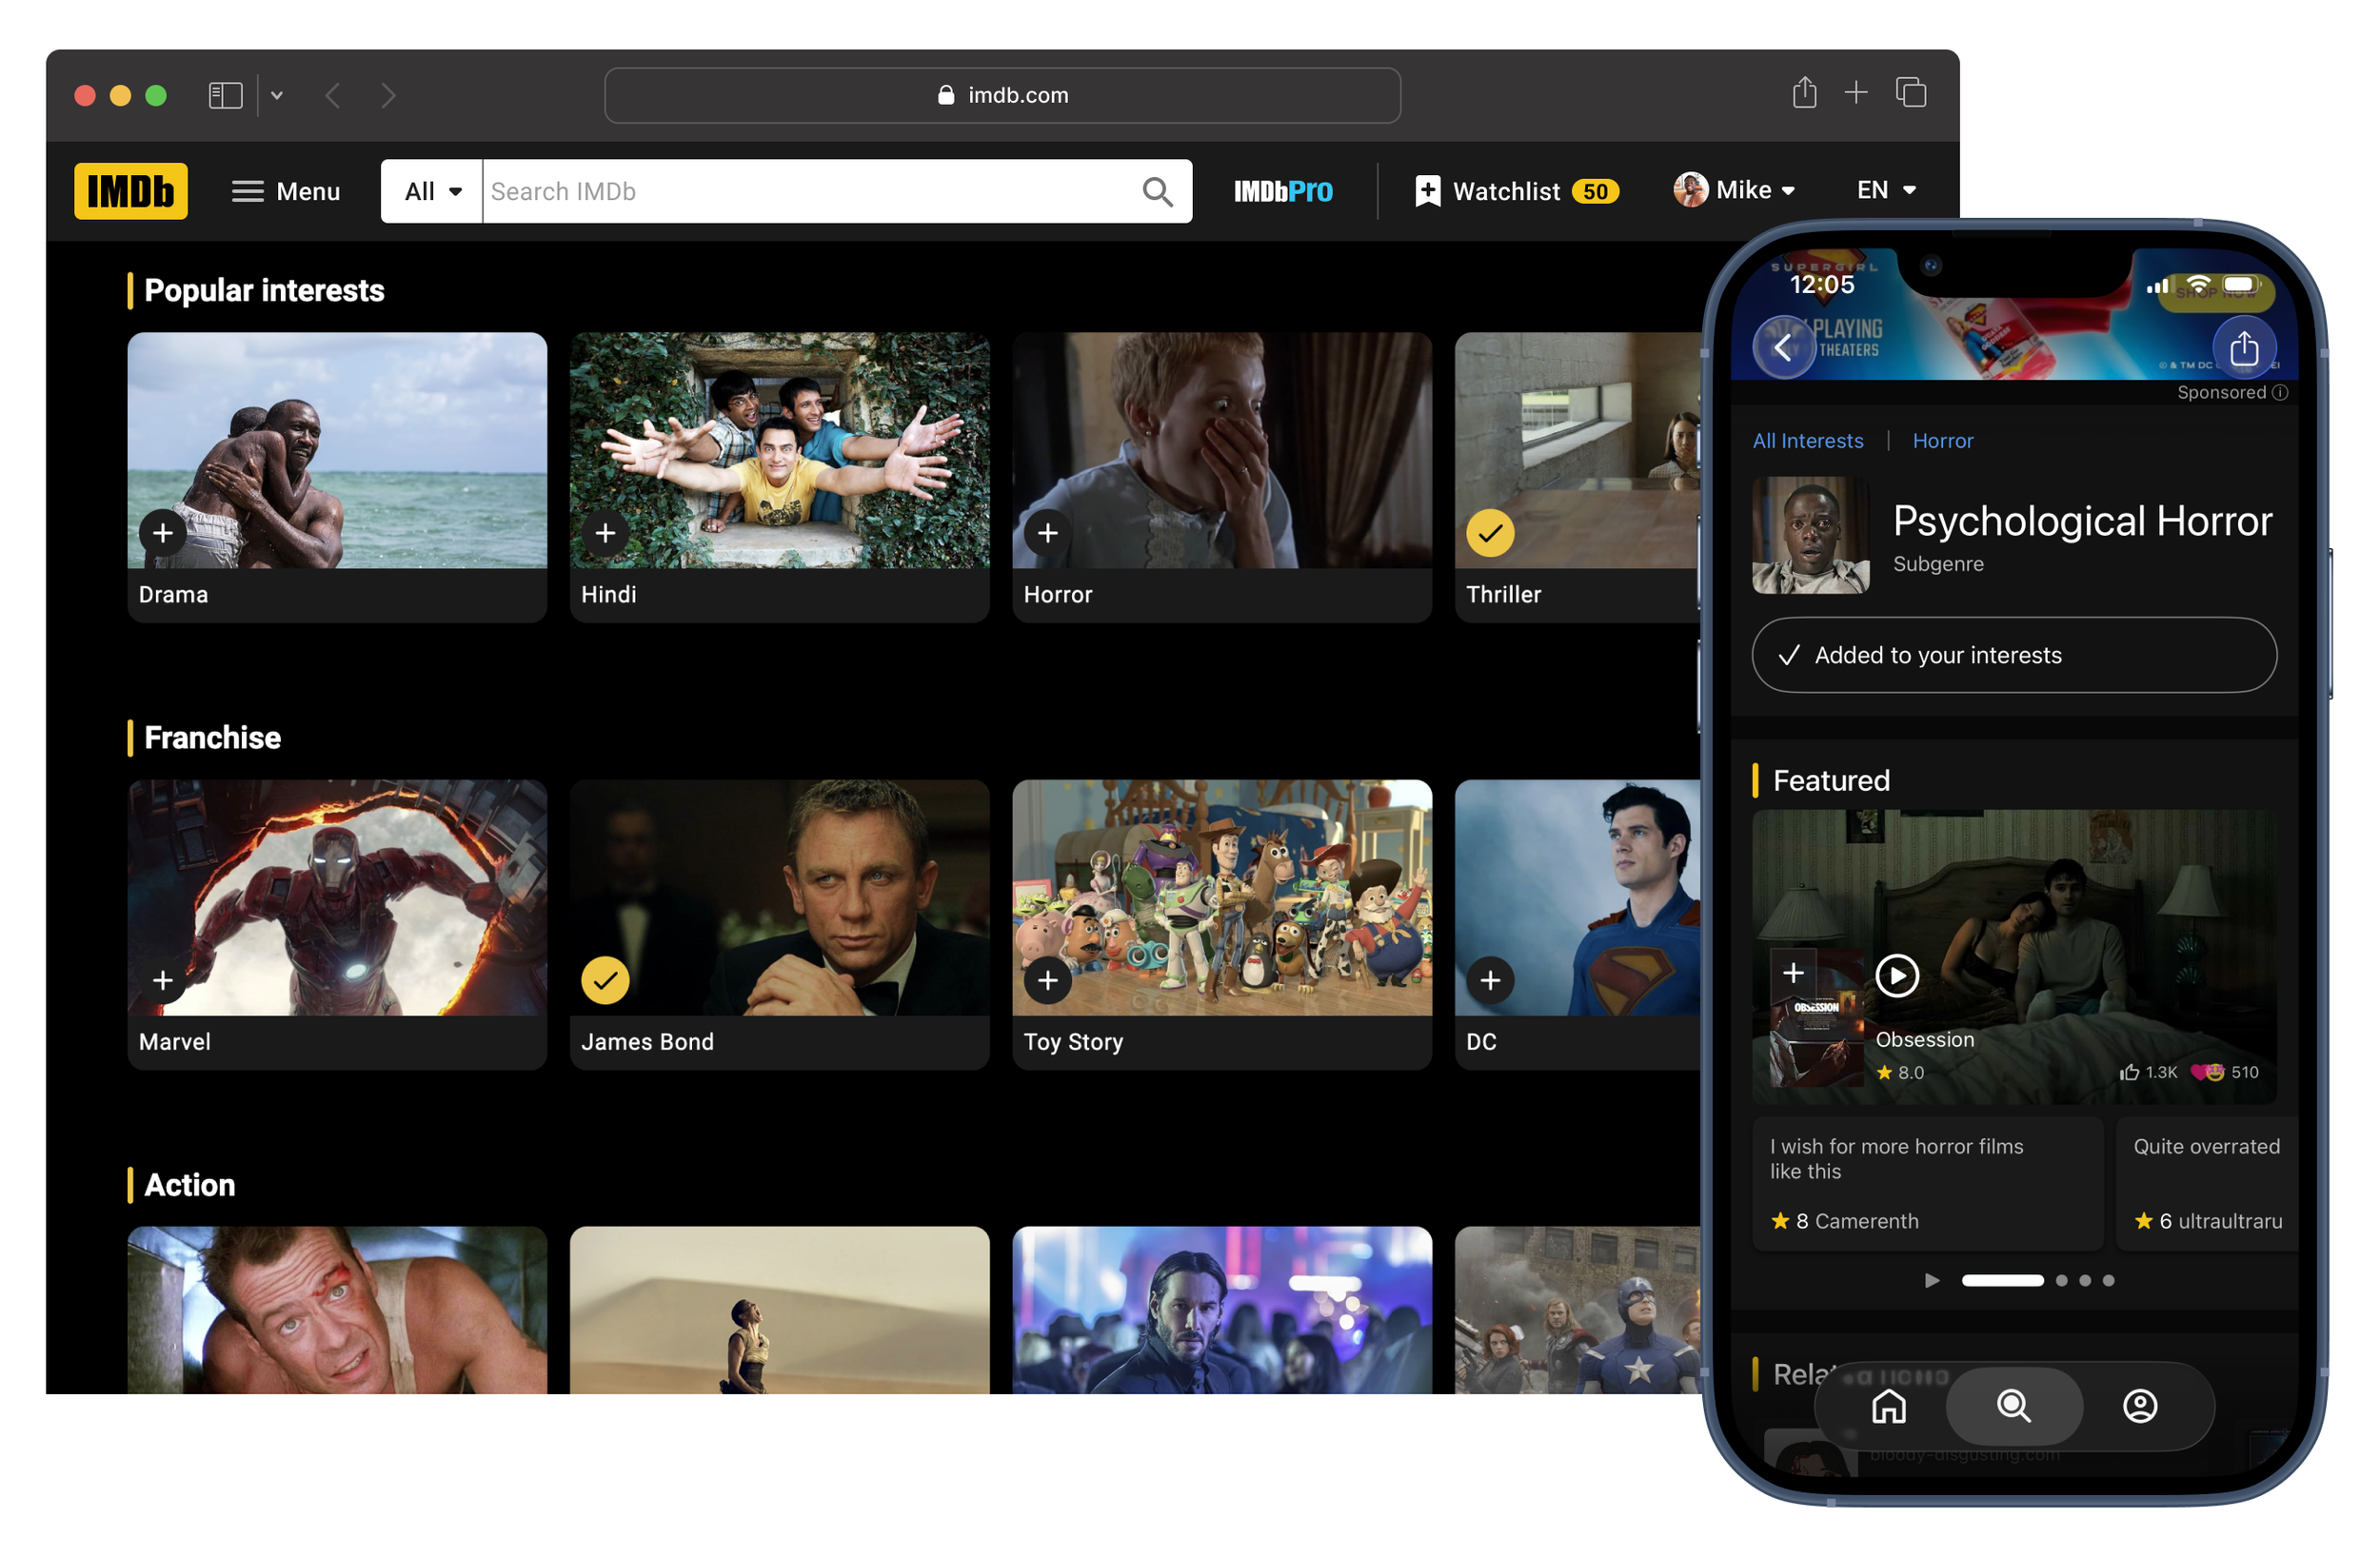Image resolution: width=2380 pixels, height=1557 pixels.
Task: Add DC to your interests
Action: point(1490,980)
